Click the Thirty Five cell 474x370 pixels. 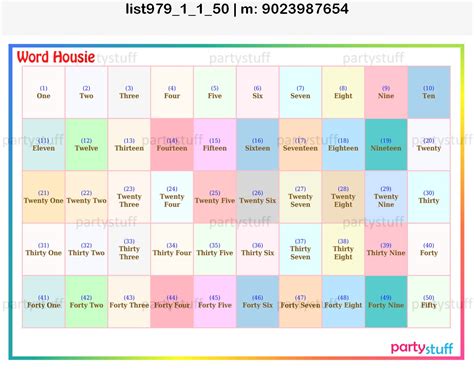click(x=215, y=249)
